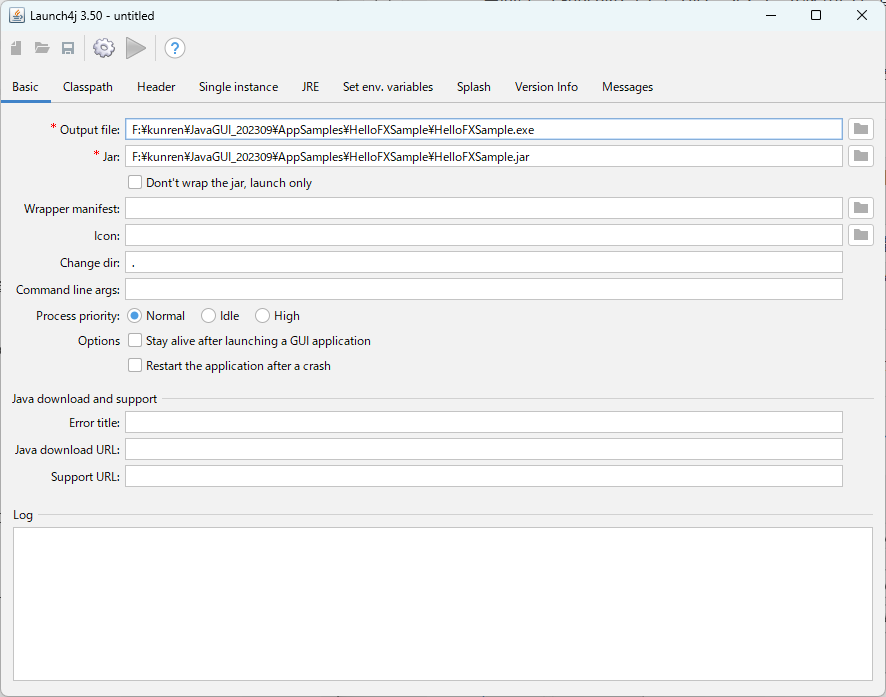This screenshot has height=697, width=886.
Task: Go to the JRE tab
Action: coord(310,87)
